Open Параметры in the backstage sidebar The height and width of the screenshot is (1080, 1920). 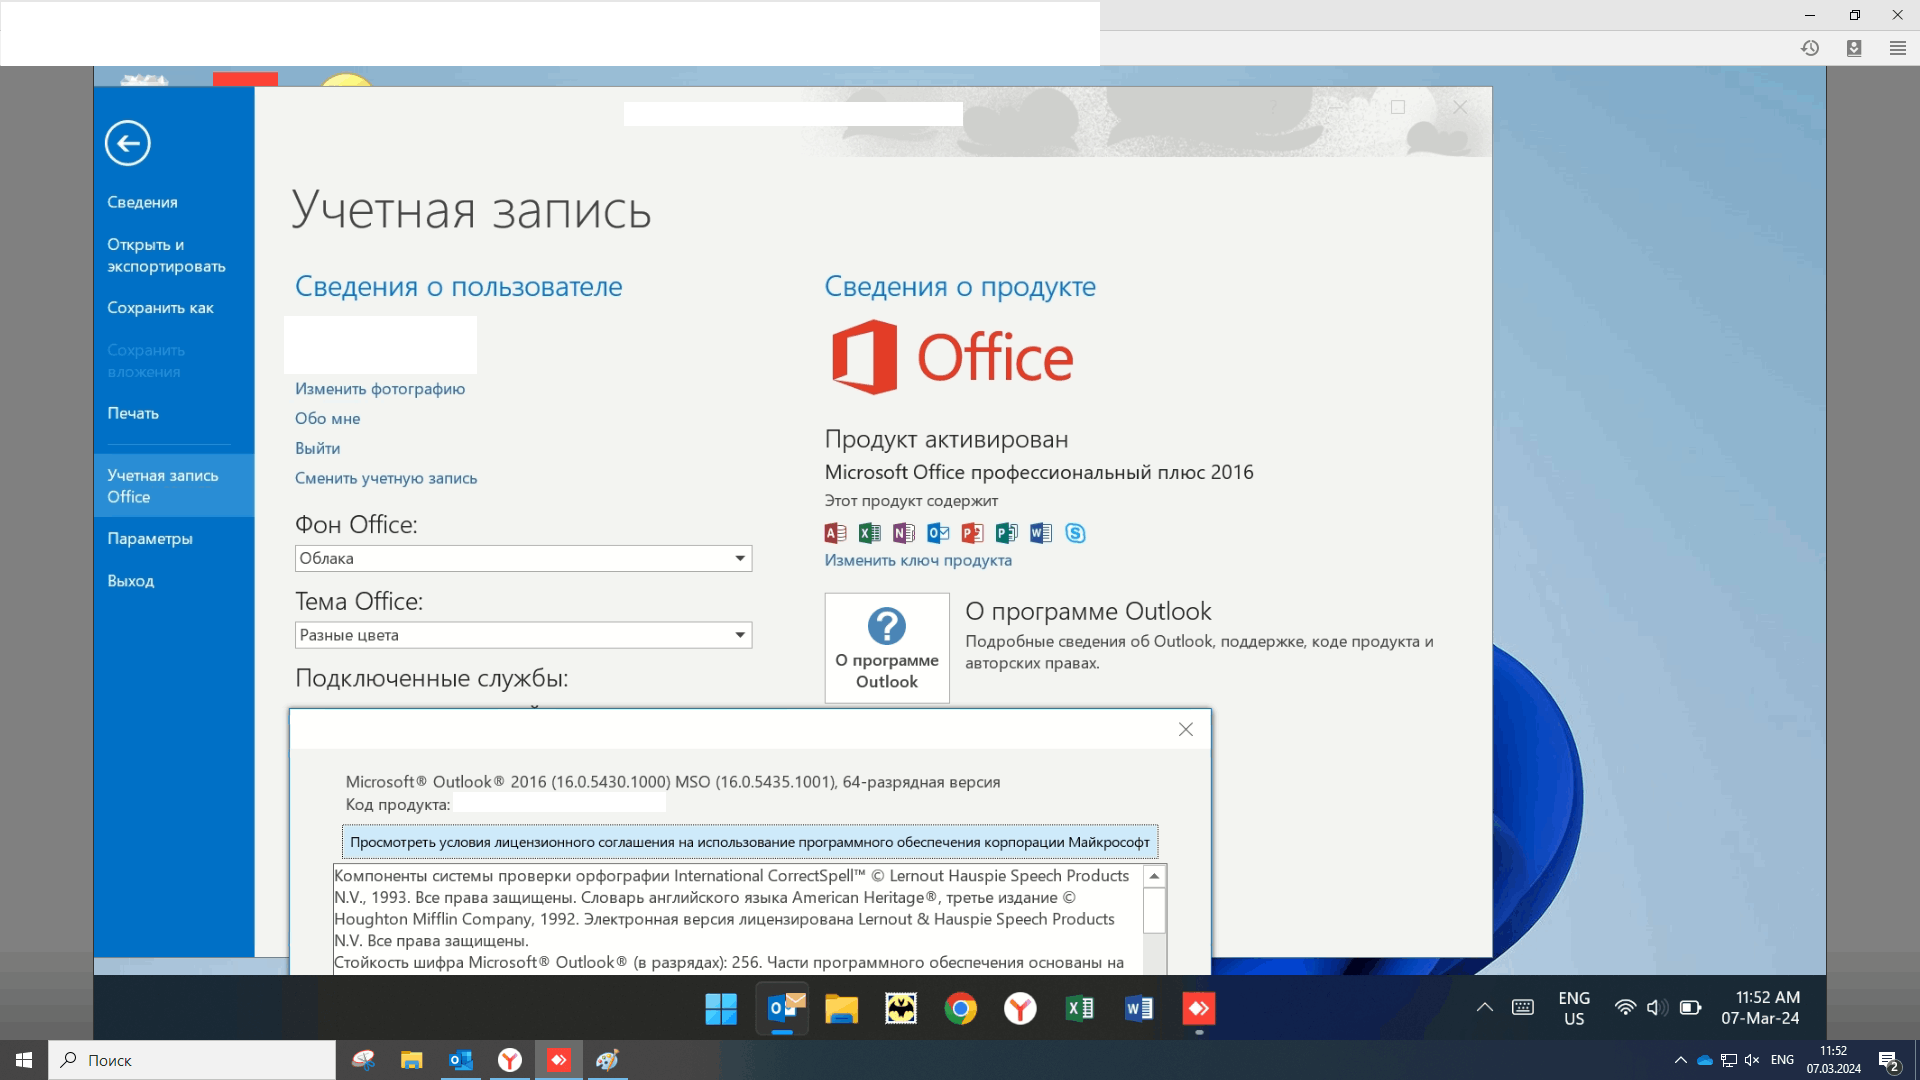tap(150, 538)
